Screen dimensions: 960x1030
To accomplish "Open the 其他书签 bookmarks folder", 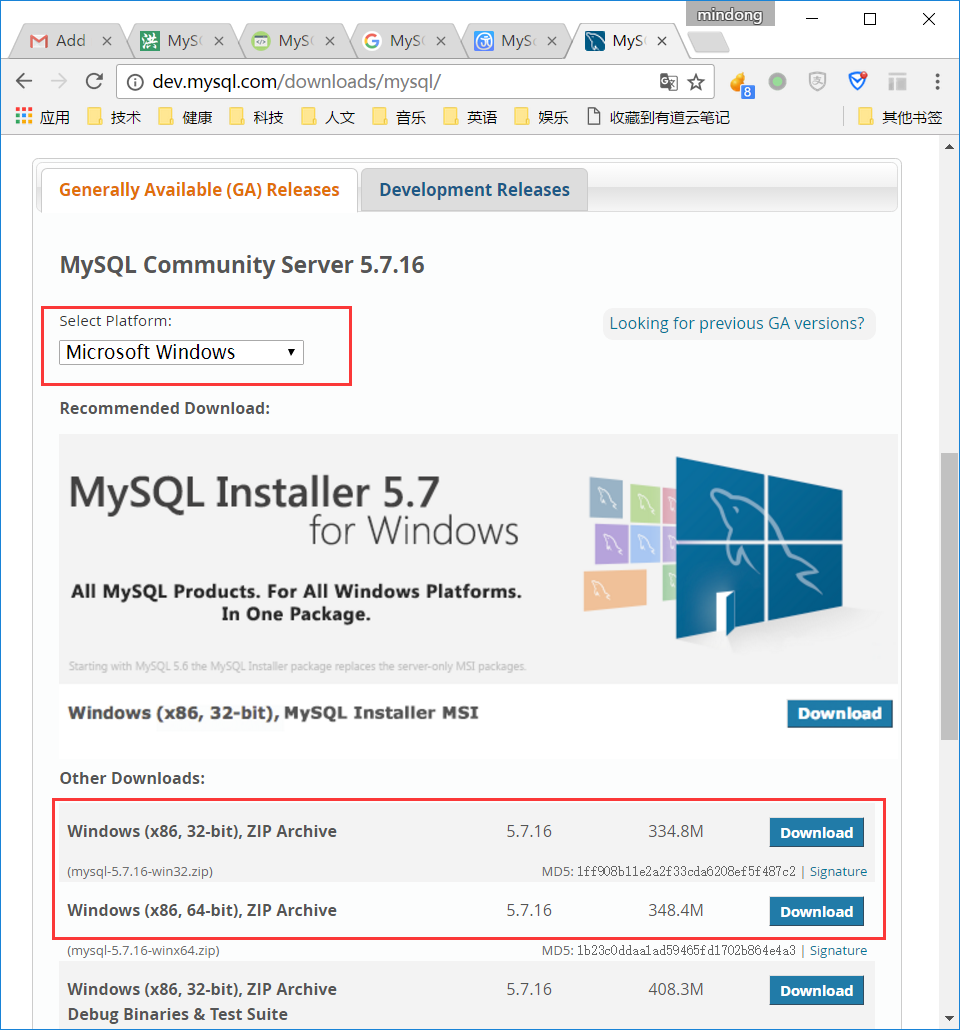I will pyautogui.click(x=900, y=117).
